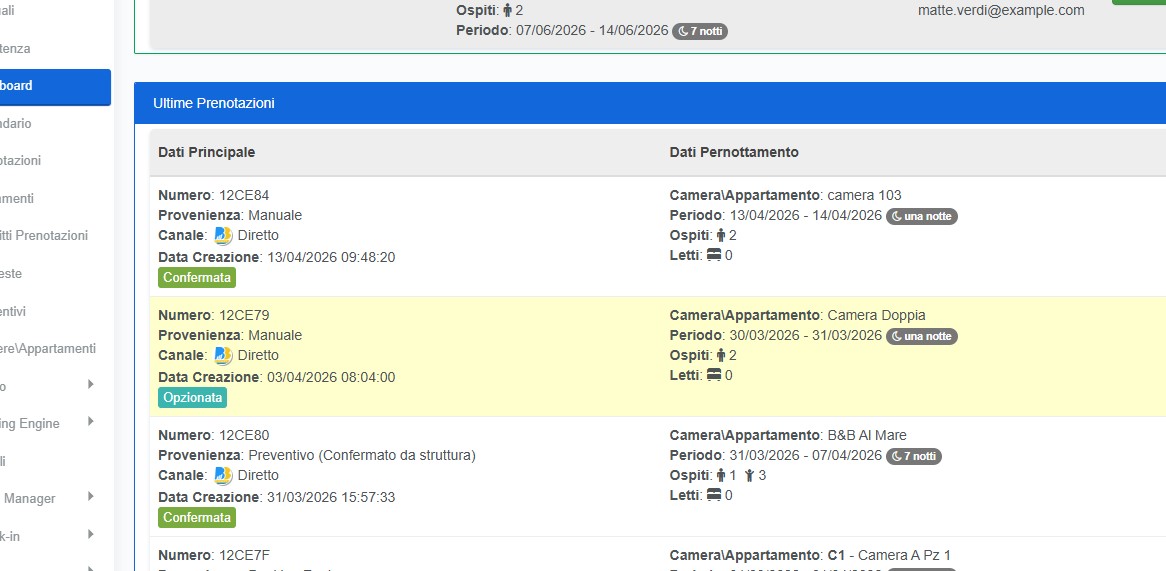Expand the Manager sidebar submenu arrow
The width and height of the screenshot is (1166, 571).
point(90,497)
